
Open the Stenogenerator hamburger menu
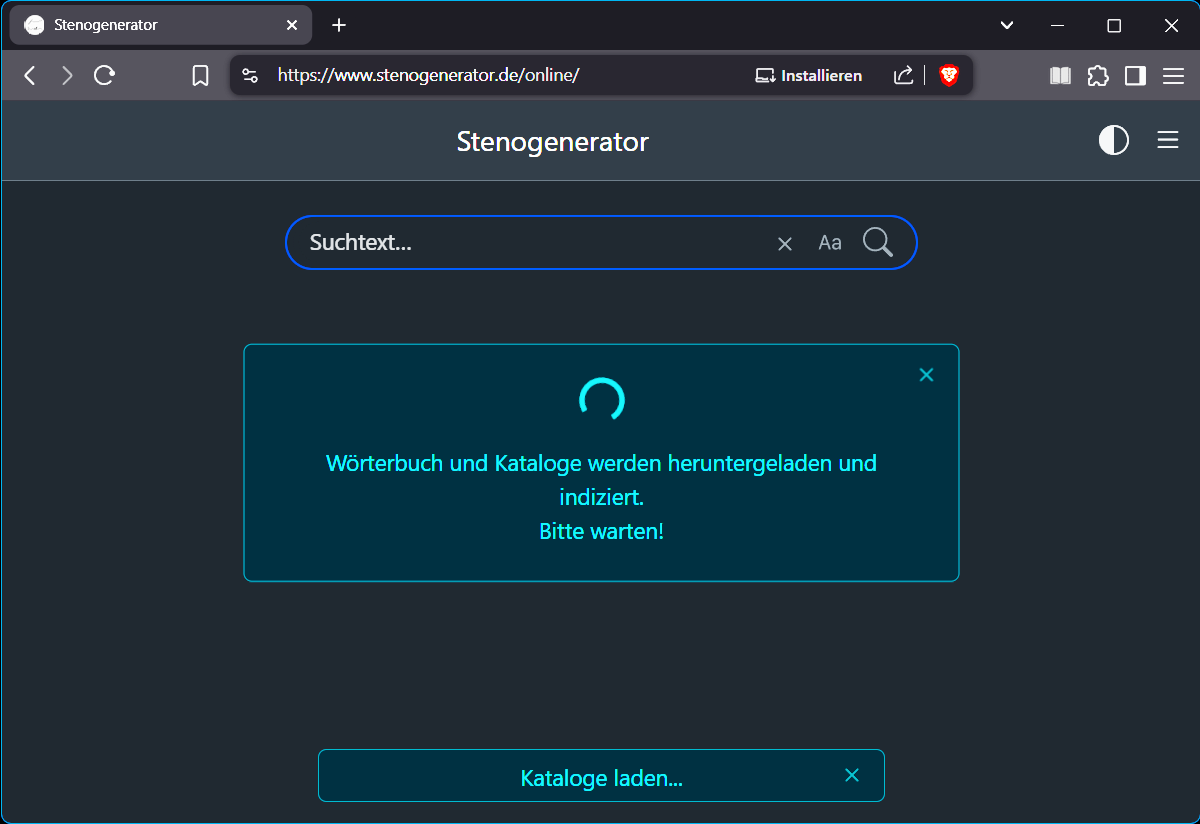1167,141
